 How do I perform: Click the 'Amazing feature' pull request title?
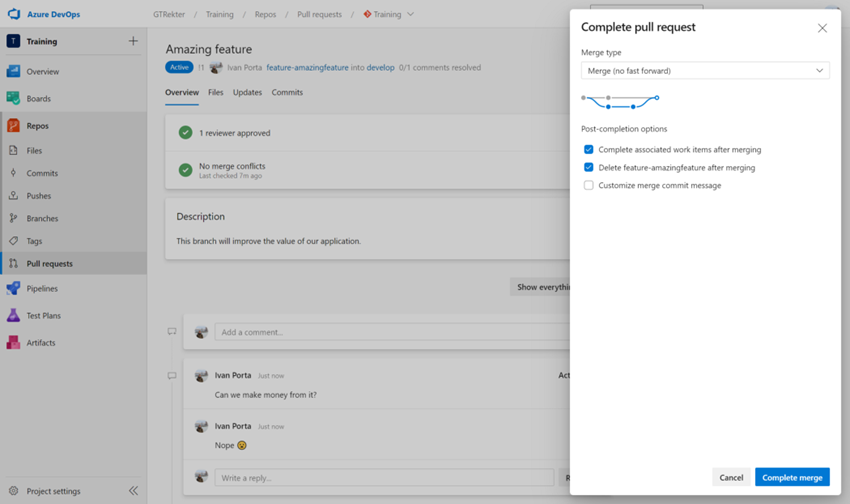pyautogui.click(x=209, y=49)
